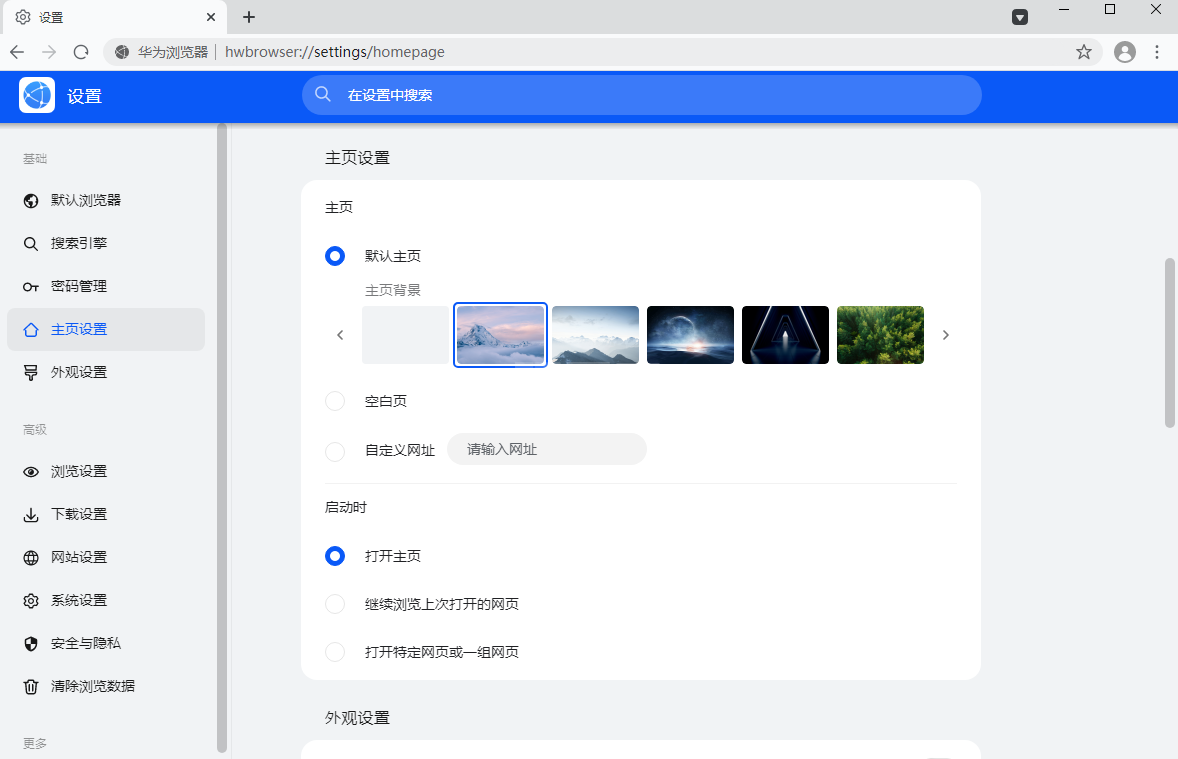Choose the pink snowy mountain background
Viewport: 1178px width, 759px height.
500,335
